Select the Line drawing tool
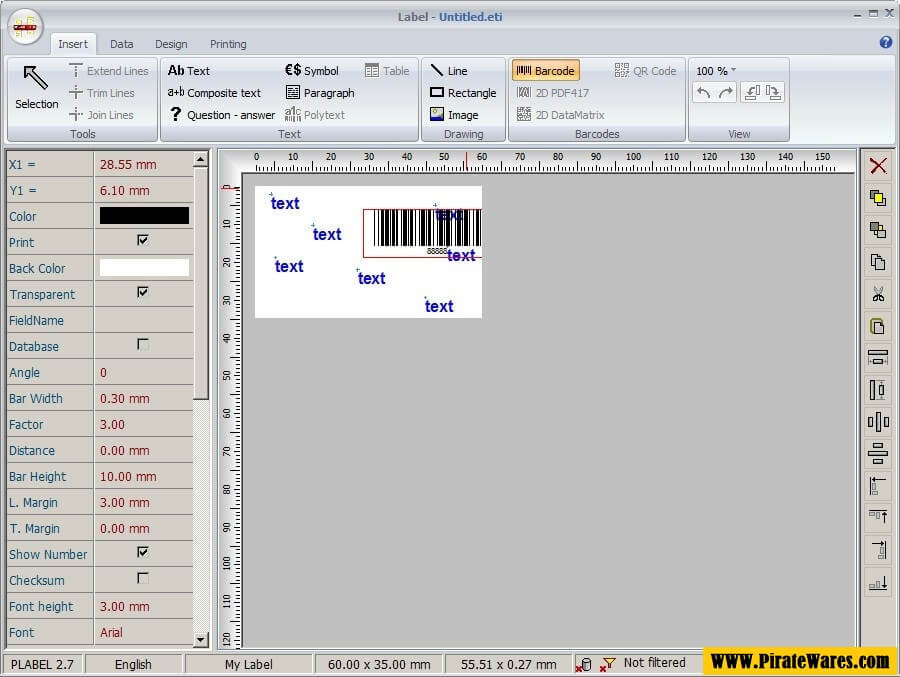This screenshot has width=900, height=677. (449, 71)
